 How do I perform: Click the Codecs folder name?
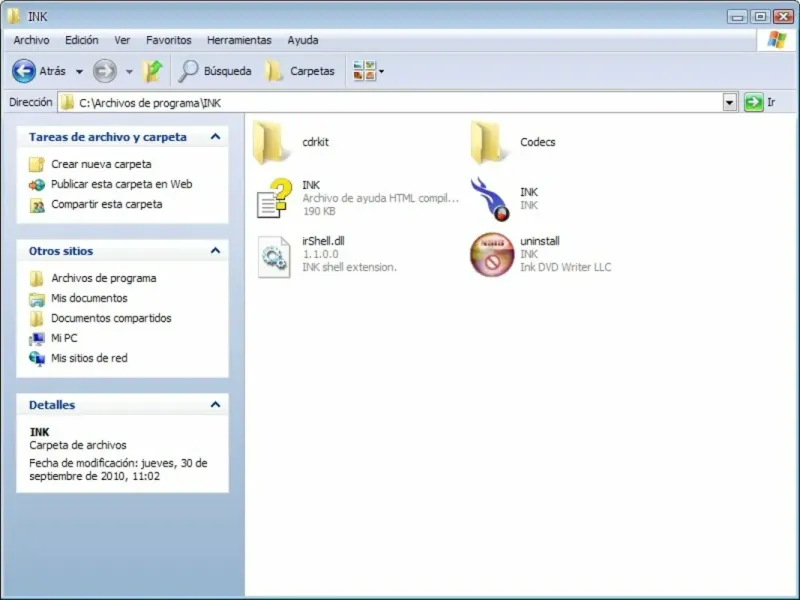pos(538,142)
